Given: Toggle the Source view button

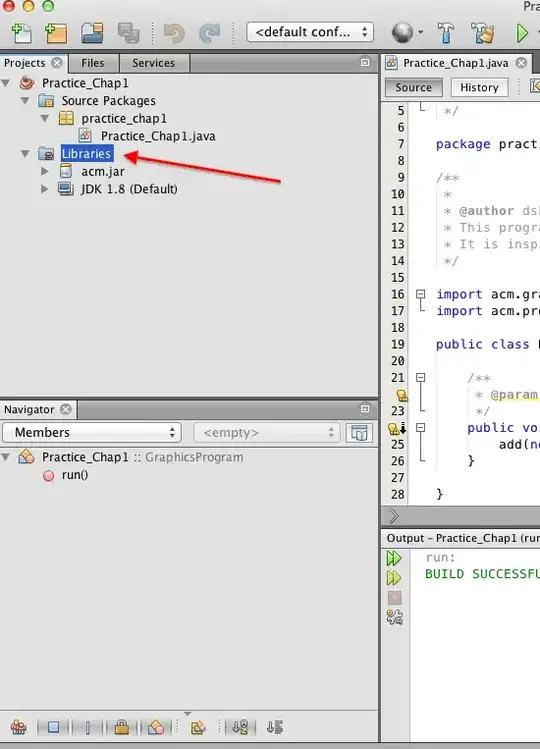Looking at the screenshot, I should tap(414, 87).
